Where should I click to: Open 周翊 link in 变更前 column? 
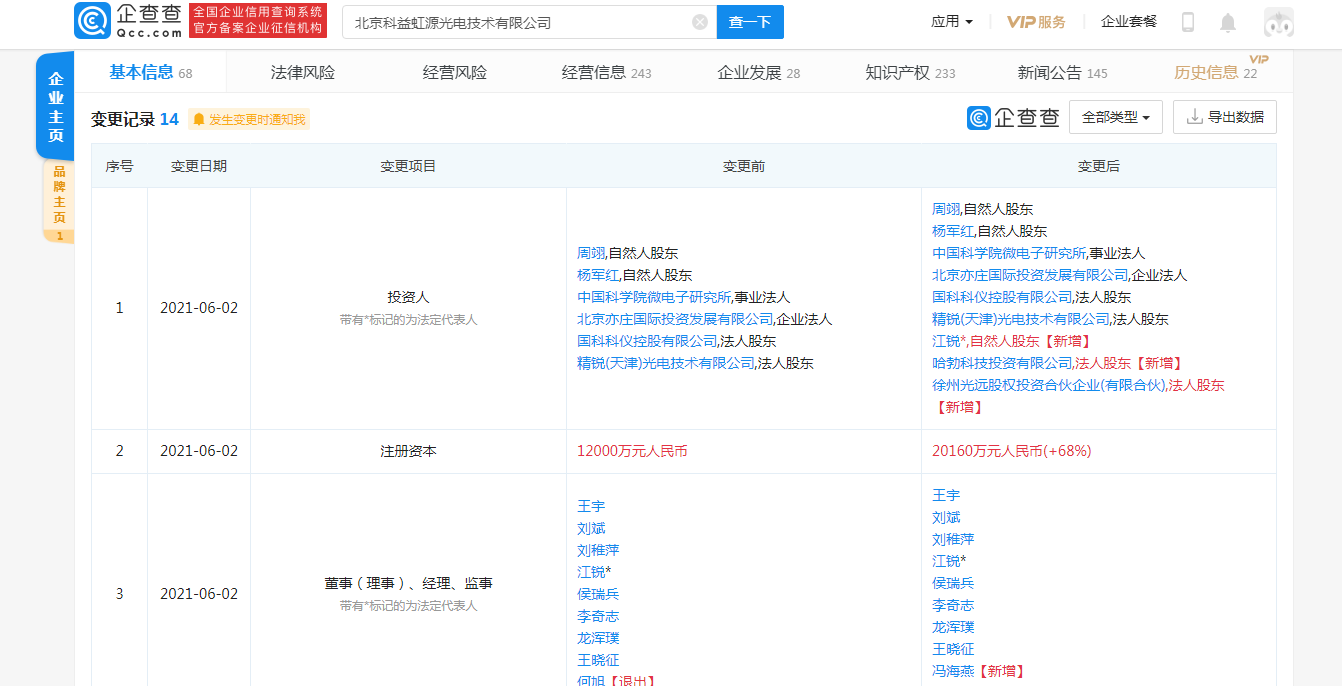pyautogui.click(x=591, y=253)
